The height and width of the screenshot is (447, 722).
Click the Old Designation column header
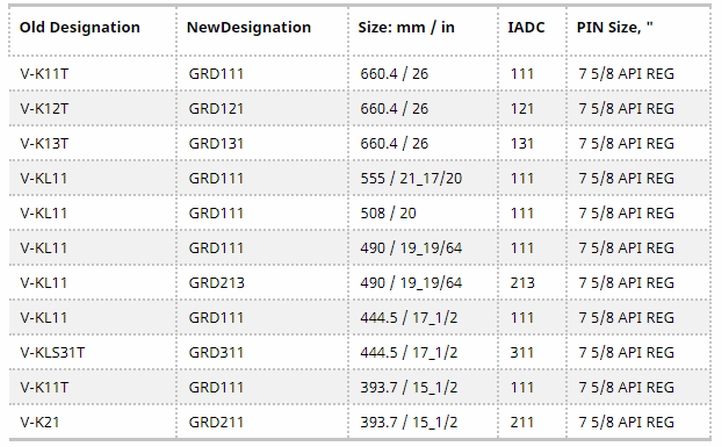[80, 28]
